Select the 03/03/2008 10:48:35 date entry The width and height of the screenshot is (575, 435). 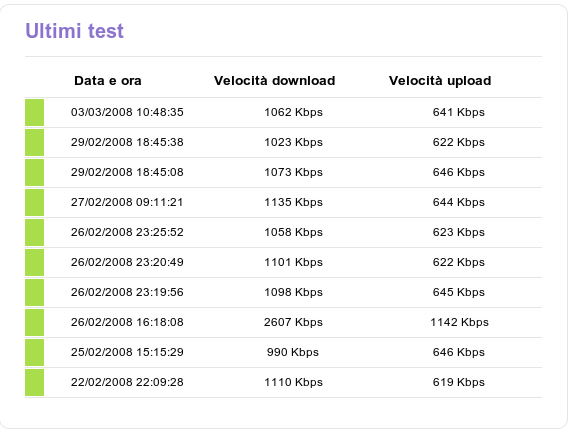click(x=127, y=112)
